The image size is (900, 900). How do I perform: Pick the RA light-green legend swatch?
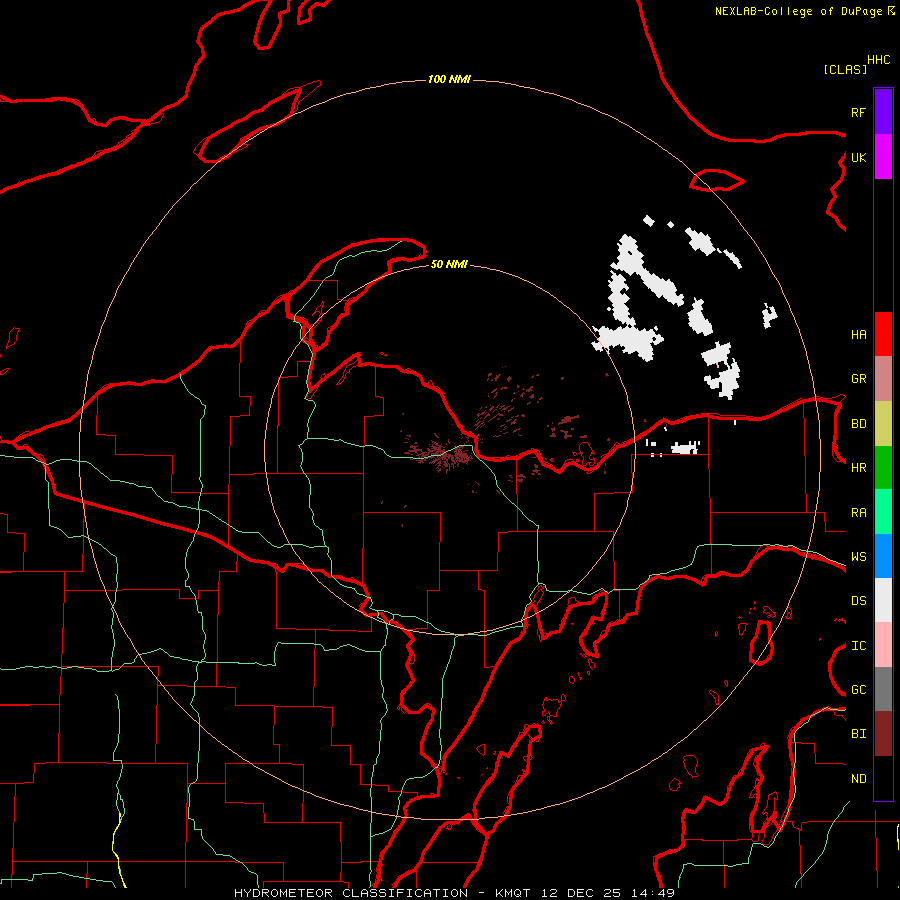click(x=883, y=512)
